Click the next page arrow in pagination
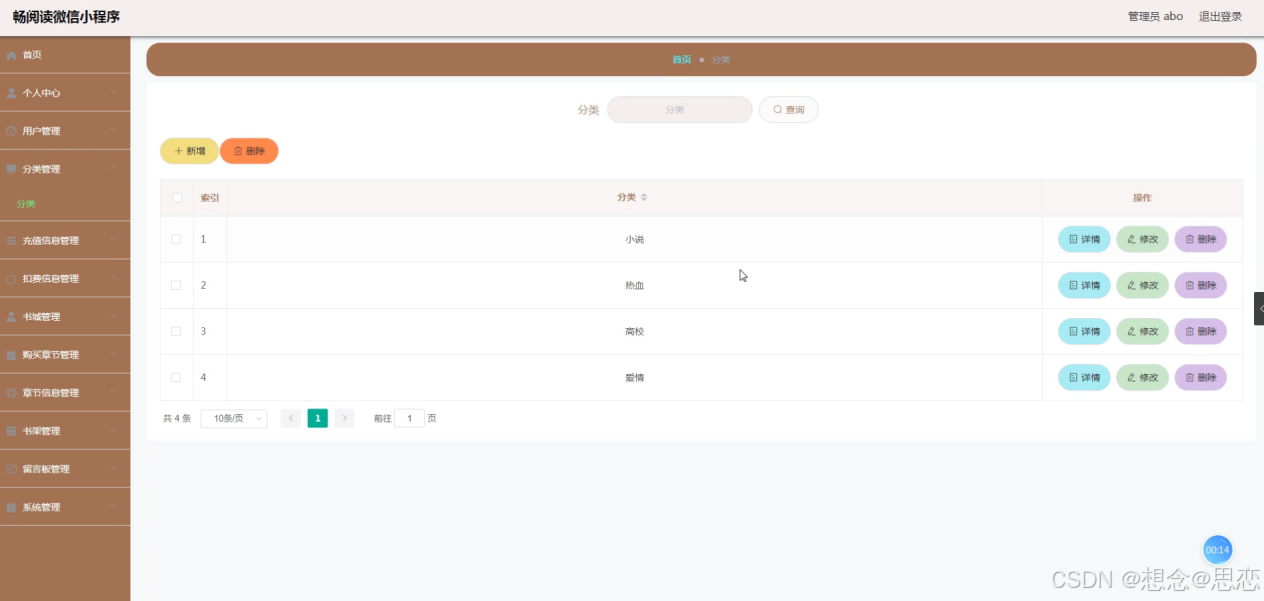The image size is (1264, 601). (344, 418)
